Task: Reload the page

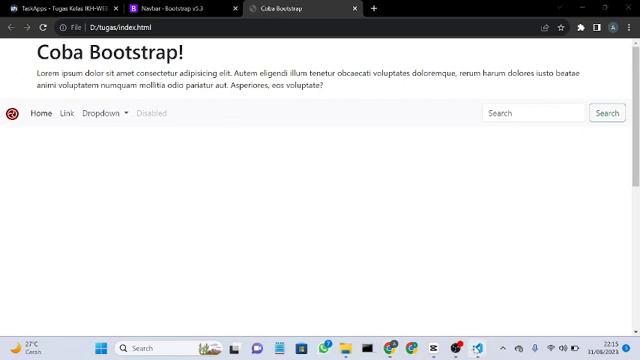Action: pos(43,27)
